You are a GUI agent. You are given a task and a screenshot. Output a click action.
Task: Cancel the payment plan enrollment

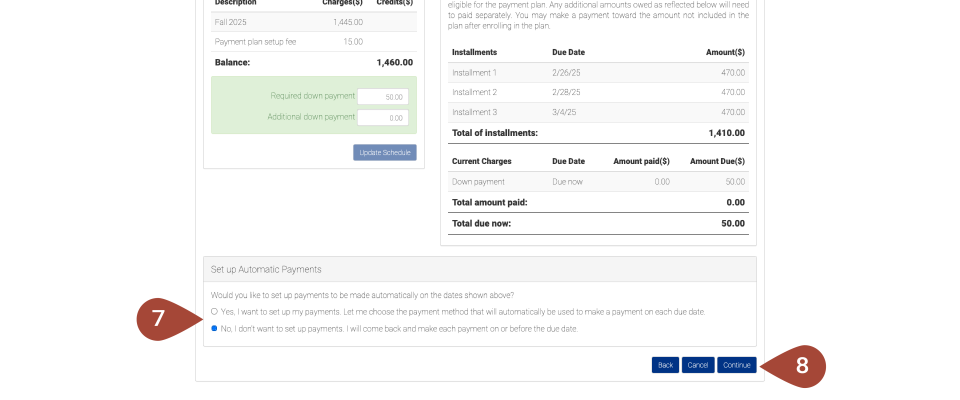698,365
